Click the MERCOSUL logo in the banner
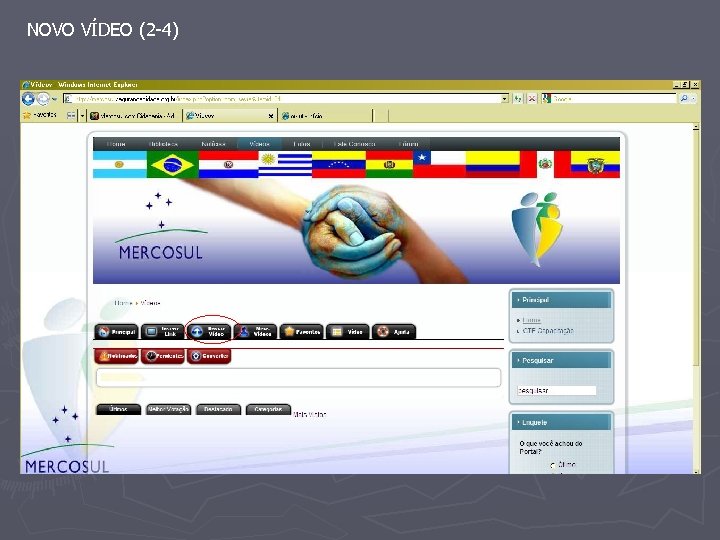 click(x=161, y=228)
